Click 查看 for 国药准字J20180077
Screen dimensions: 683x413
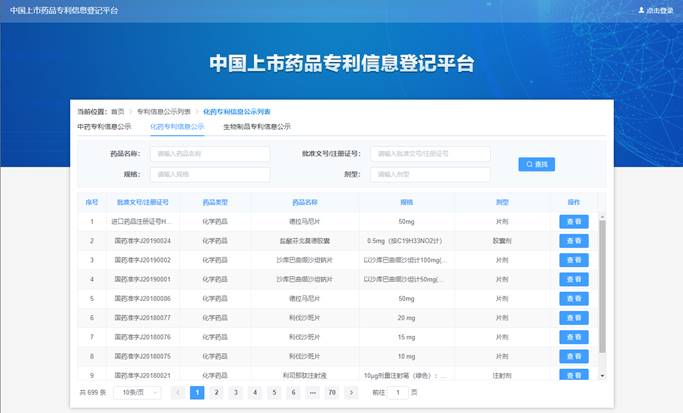click(573, 317)
